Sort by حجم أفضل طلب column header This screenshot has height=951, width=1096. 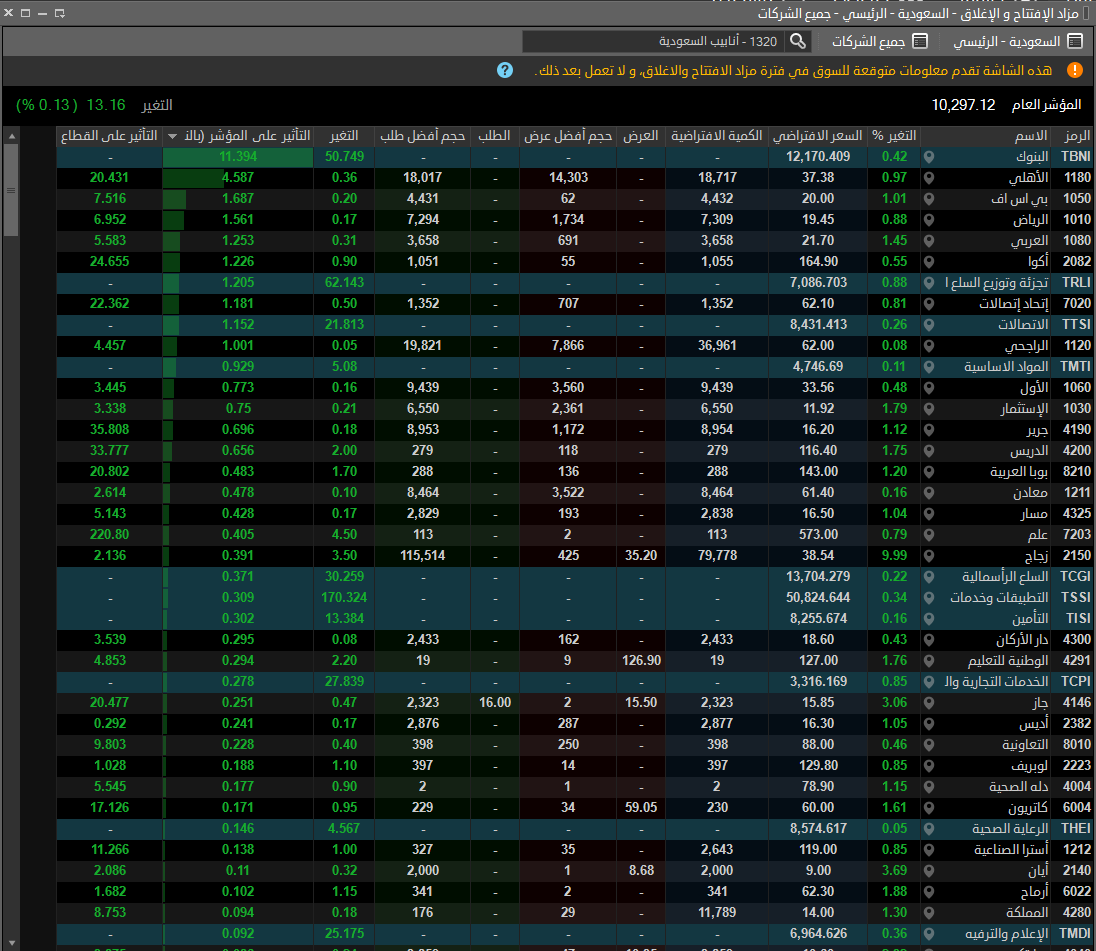[422, 136]
